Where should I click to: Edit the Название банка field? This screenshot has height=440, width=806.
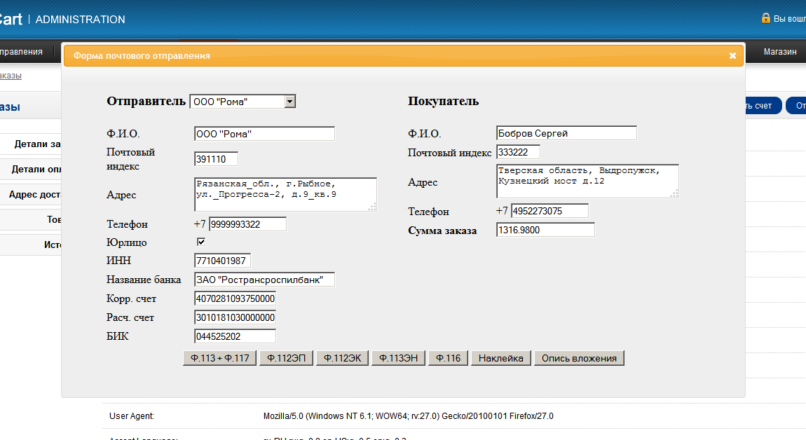point(264,280)
